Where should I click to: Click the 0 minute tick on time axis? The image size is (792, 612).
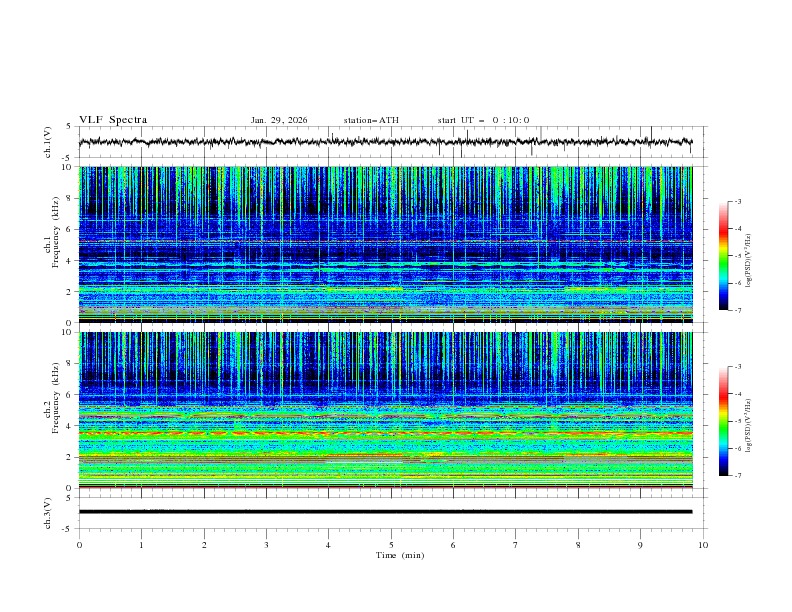tap(79, 545)
